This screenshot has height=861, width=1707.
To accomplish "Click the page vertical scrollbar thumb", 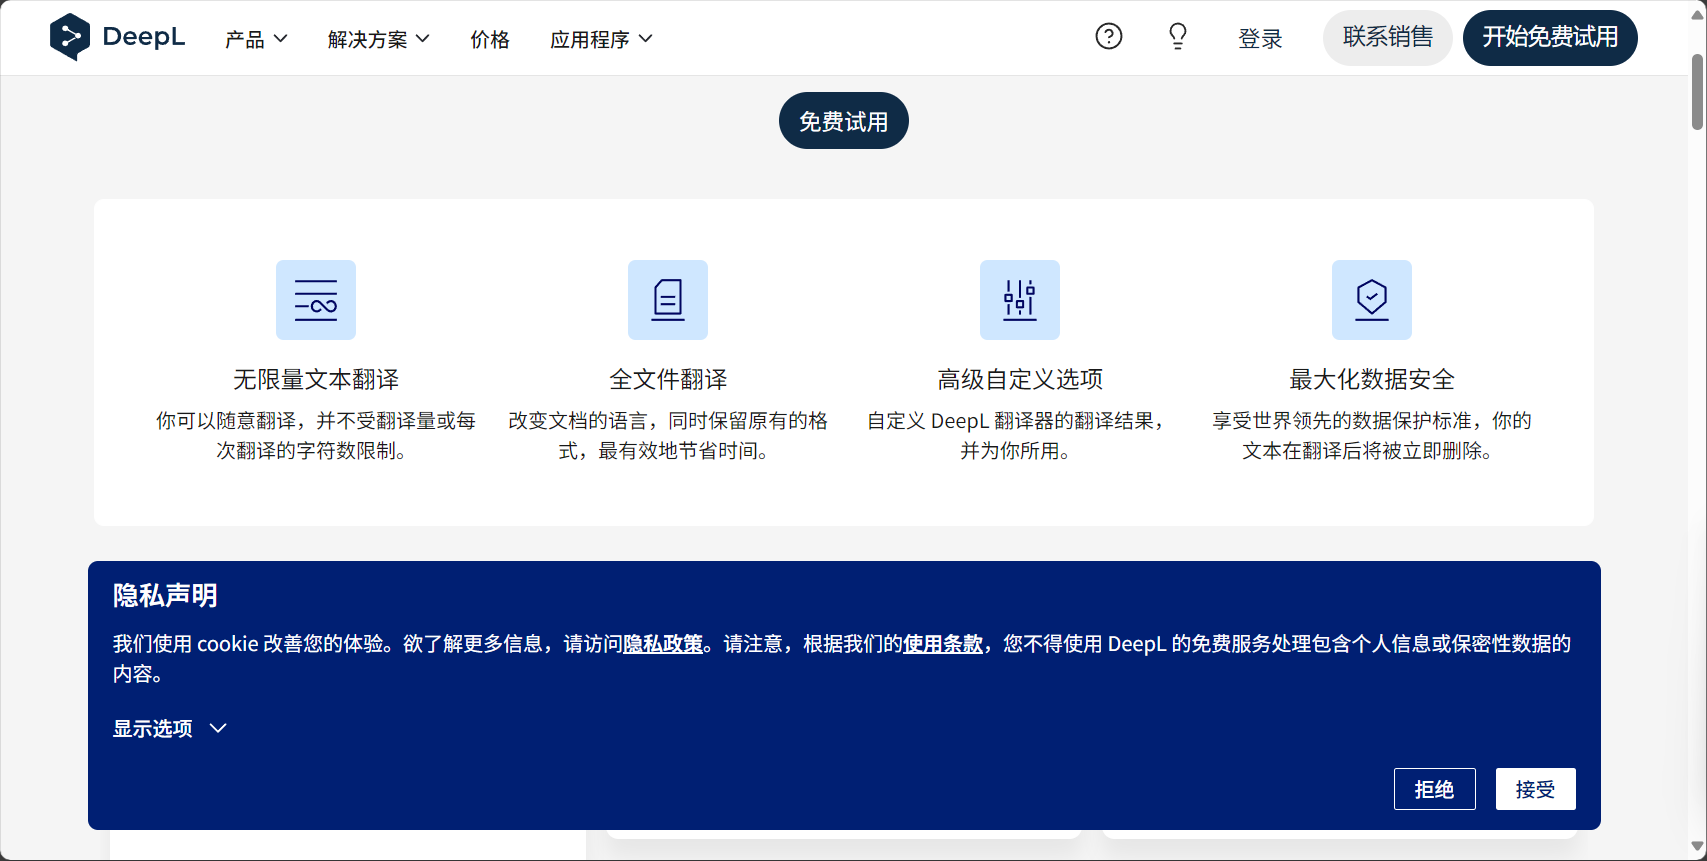I will pos(1698,92).
